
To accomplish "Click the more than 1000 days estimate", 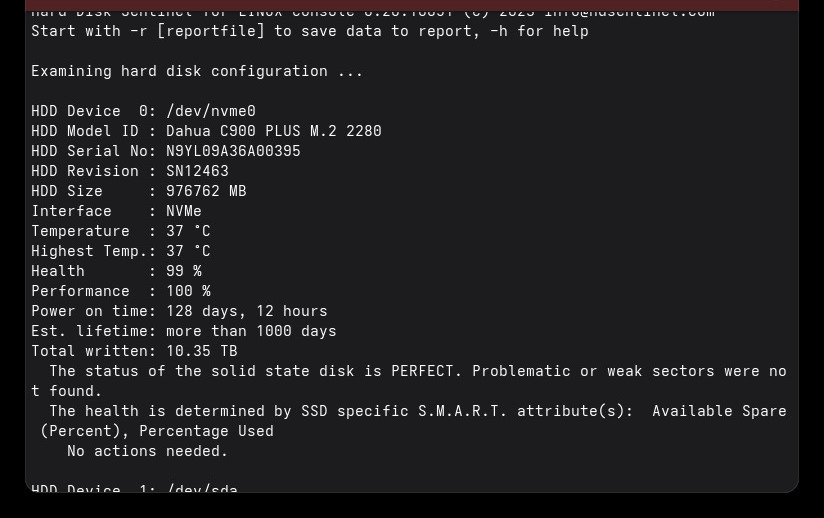I will click(x=251, y=331).
